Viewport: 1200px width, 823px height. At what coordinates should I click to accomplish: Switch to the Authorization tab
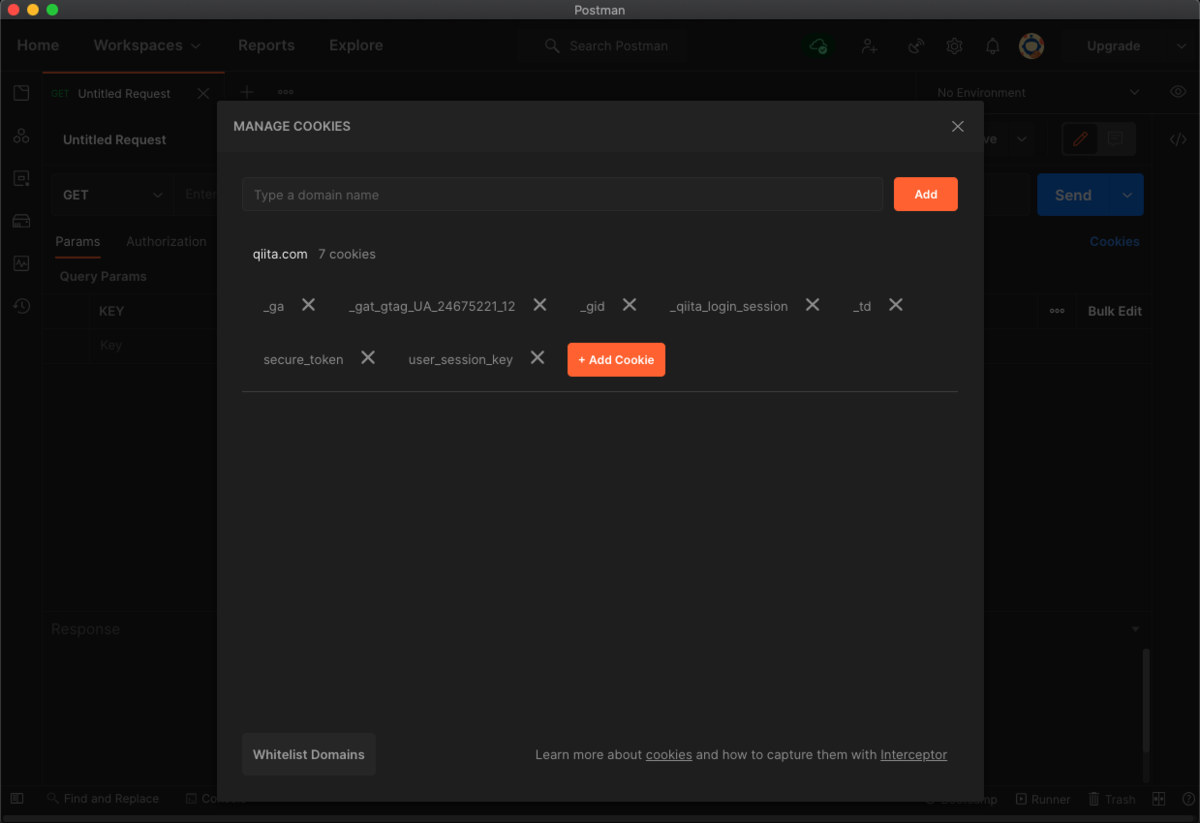pyautogui.click(x=166, y=241)
